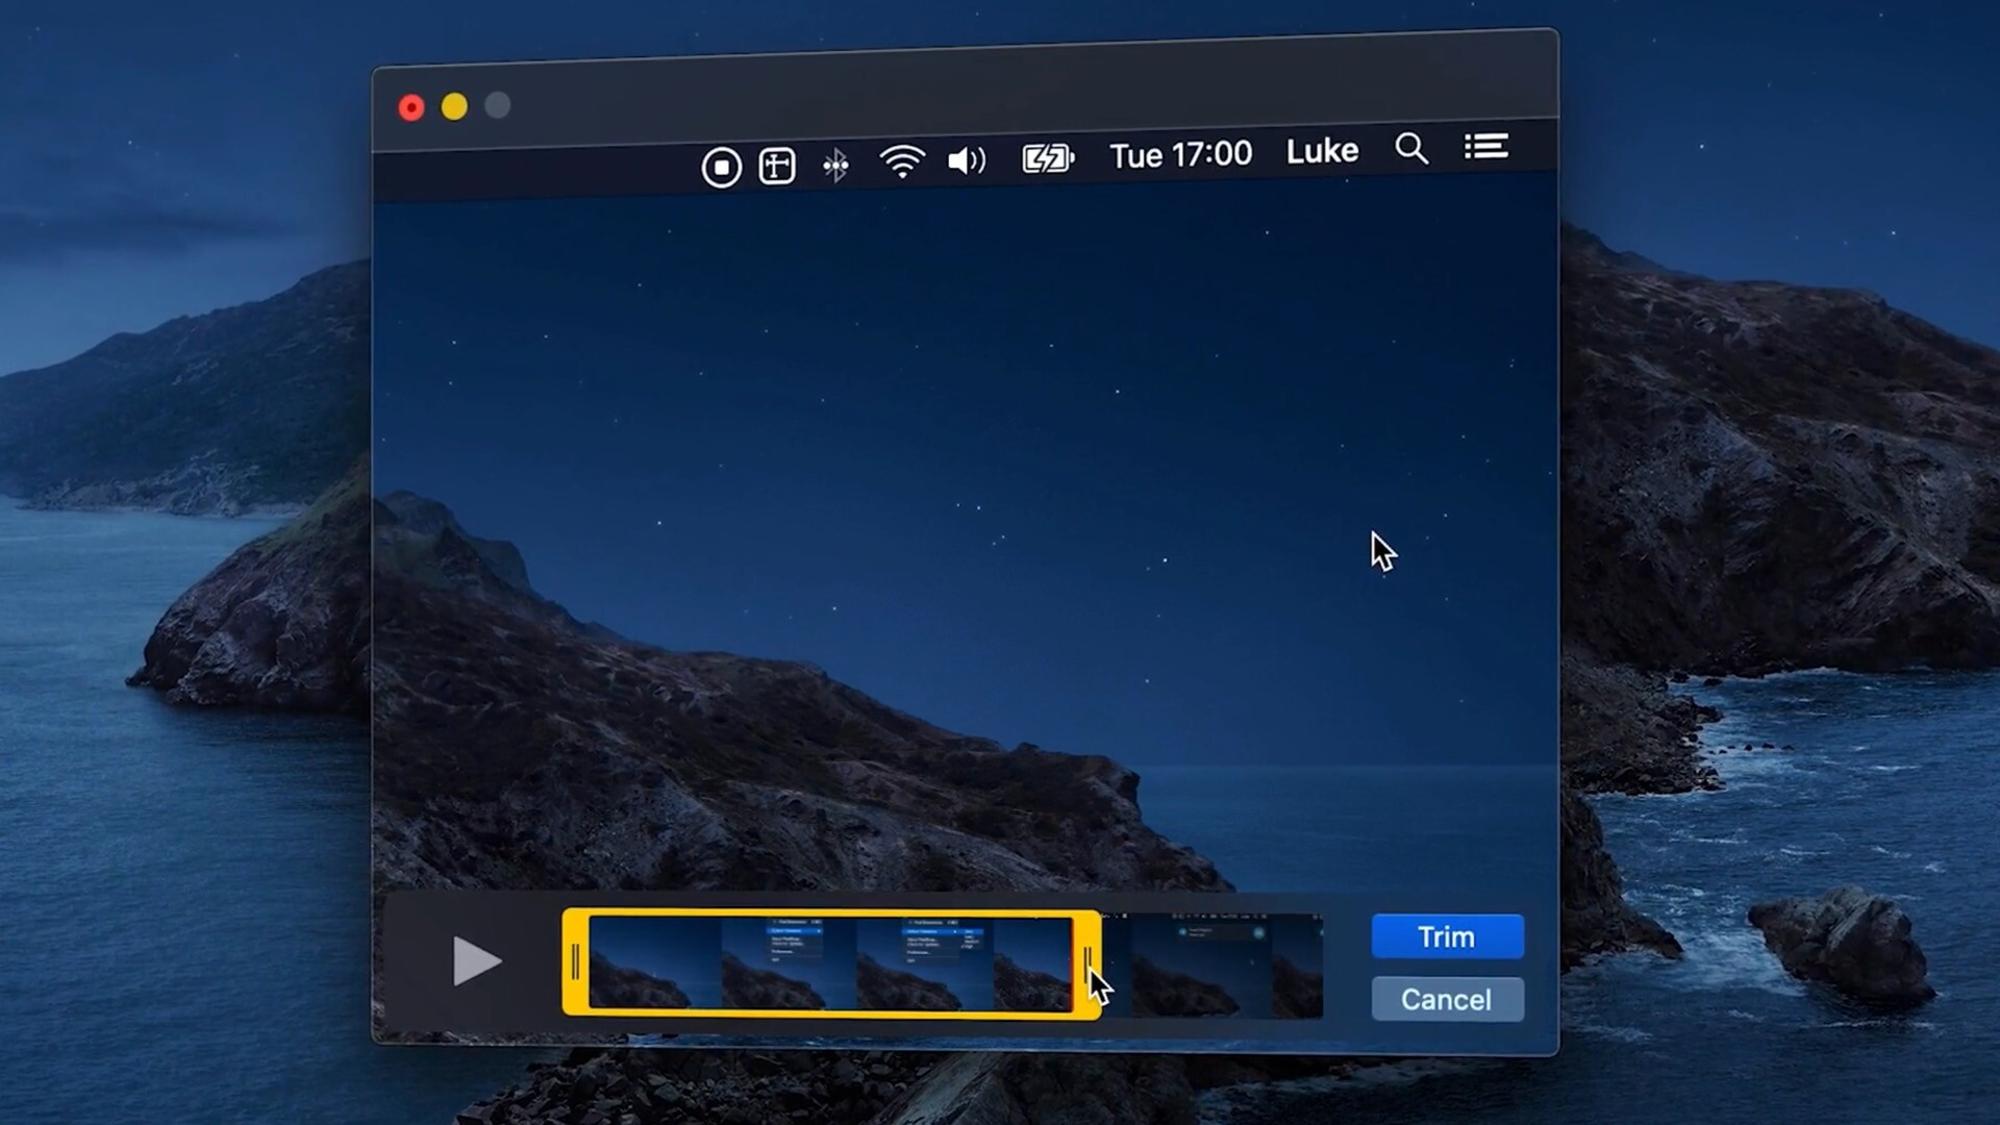Click the Bluetooth status icon
Viewport: 2000px width, 1125px height.
click(x=836, y=164)
